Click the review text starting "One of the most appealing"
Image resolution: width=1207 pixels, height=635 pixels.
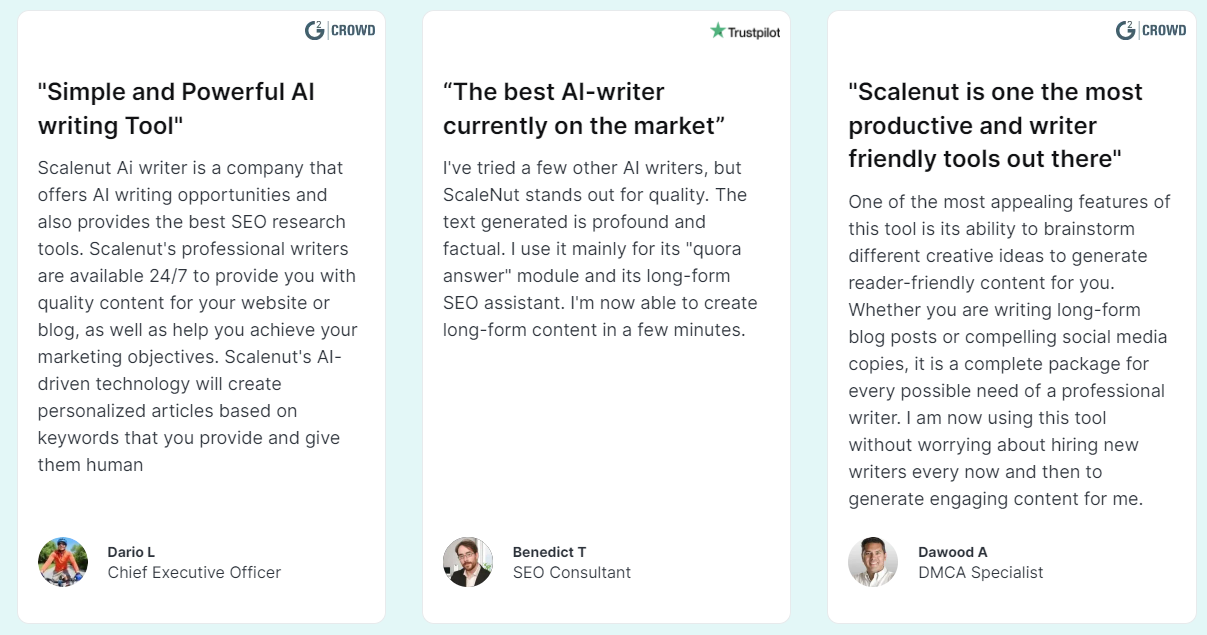(x=1009, y=350)
